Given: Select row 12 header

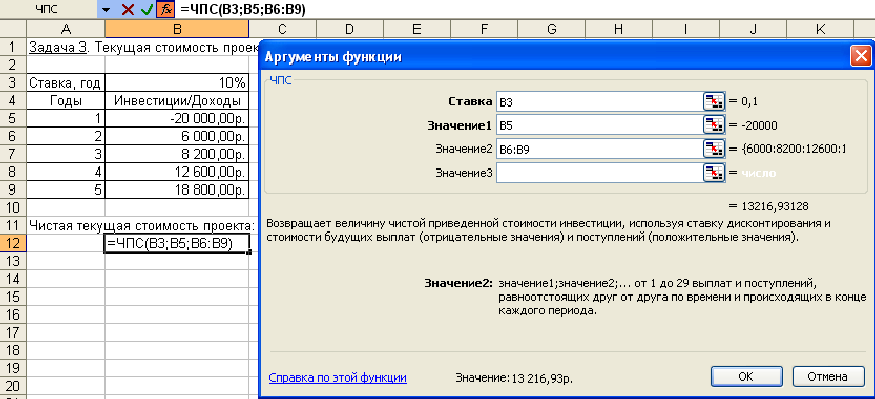Looking at the screenshot, I should [x=13, y=244].
